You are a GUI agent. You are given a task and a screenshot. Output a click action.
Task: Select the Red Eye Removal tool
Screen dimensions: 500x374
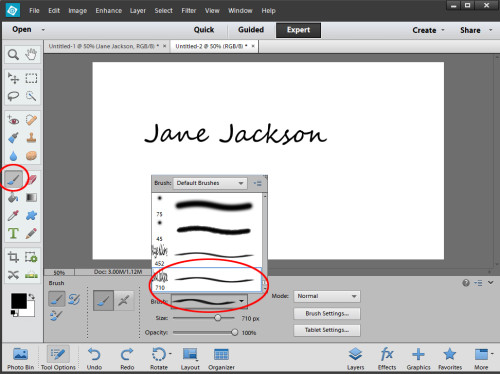[13, 120]
